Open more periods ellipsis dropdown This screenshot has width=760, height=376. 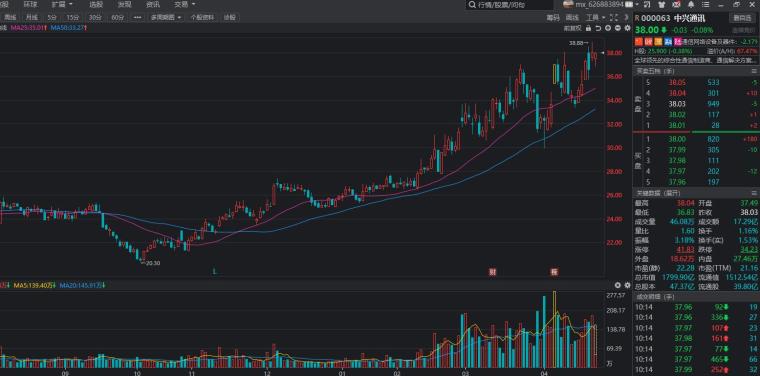click(137, 17)
